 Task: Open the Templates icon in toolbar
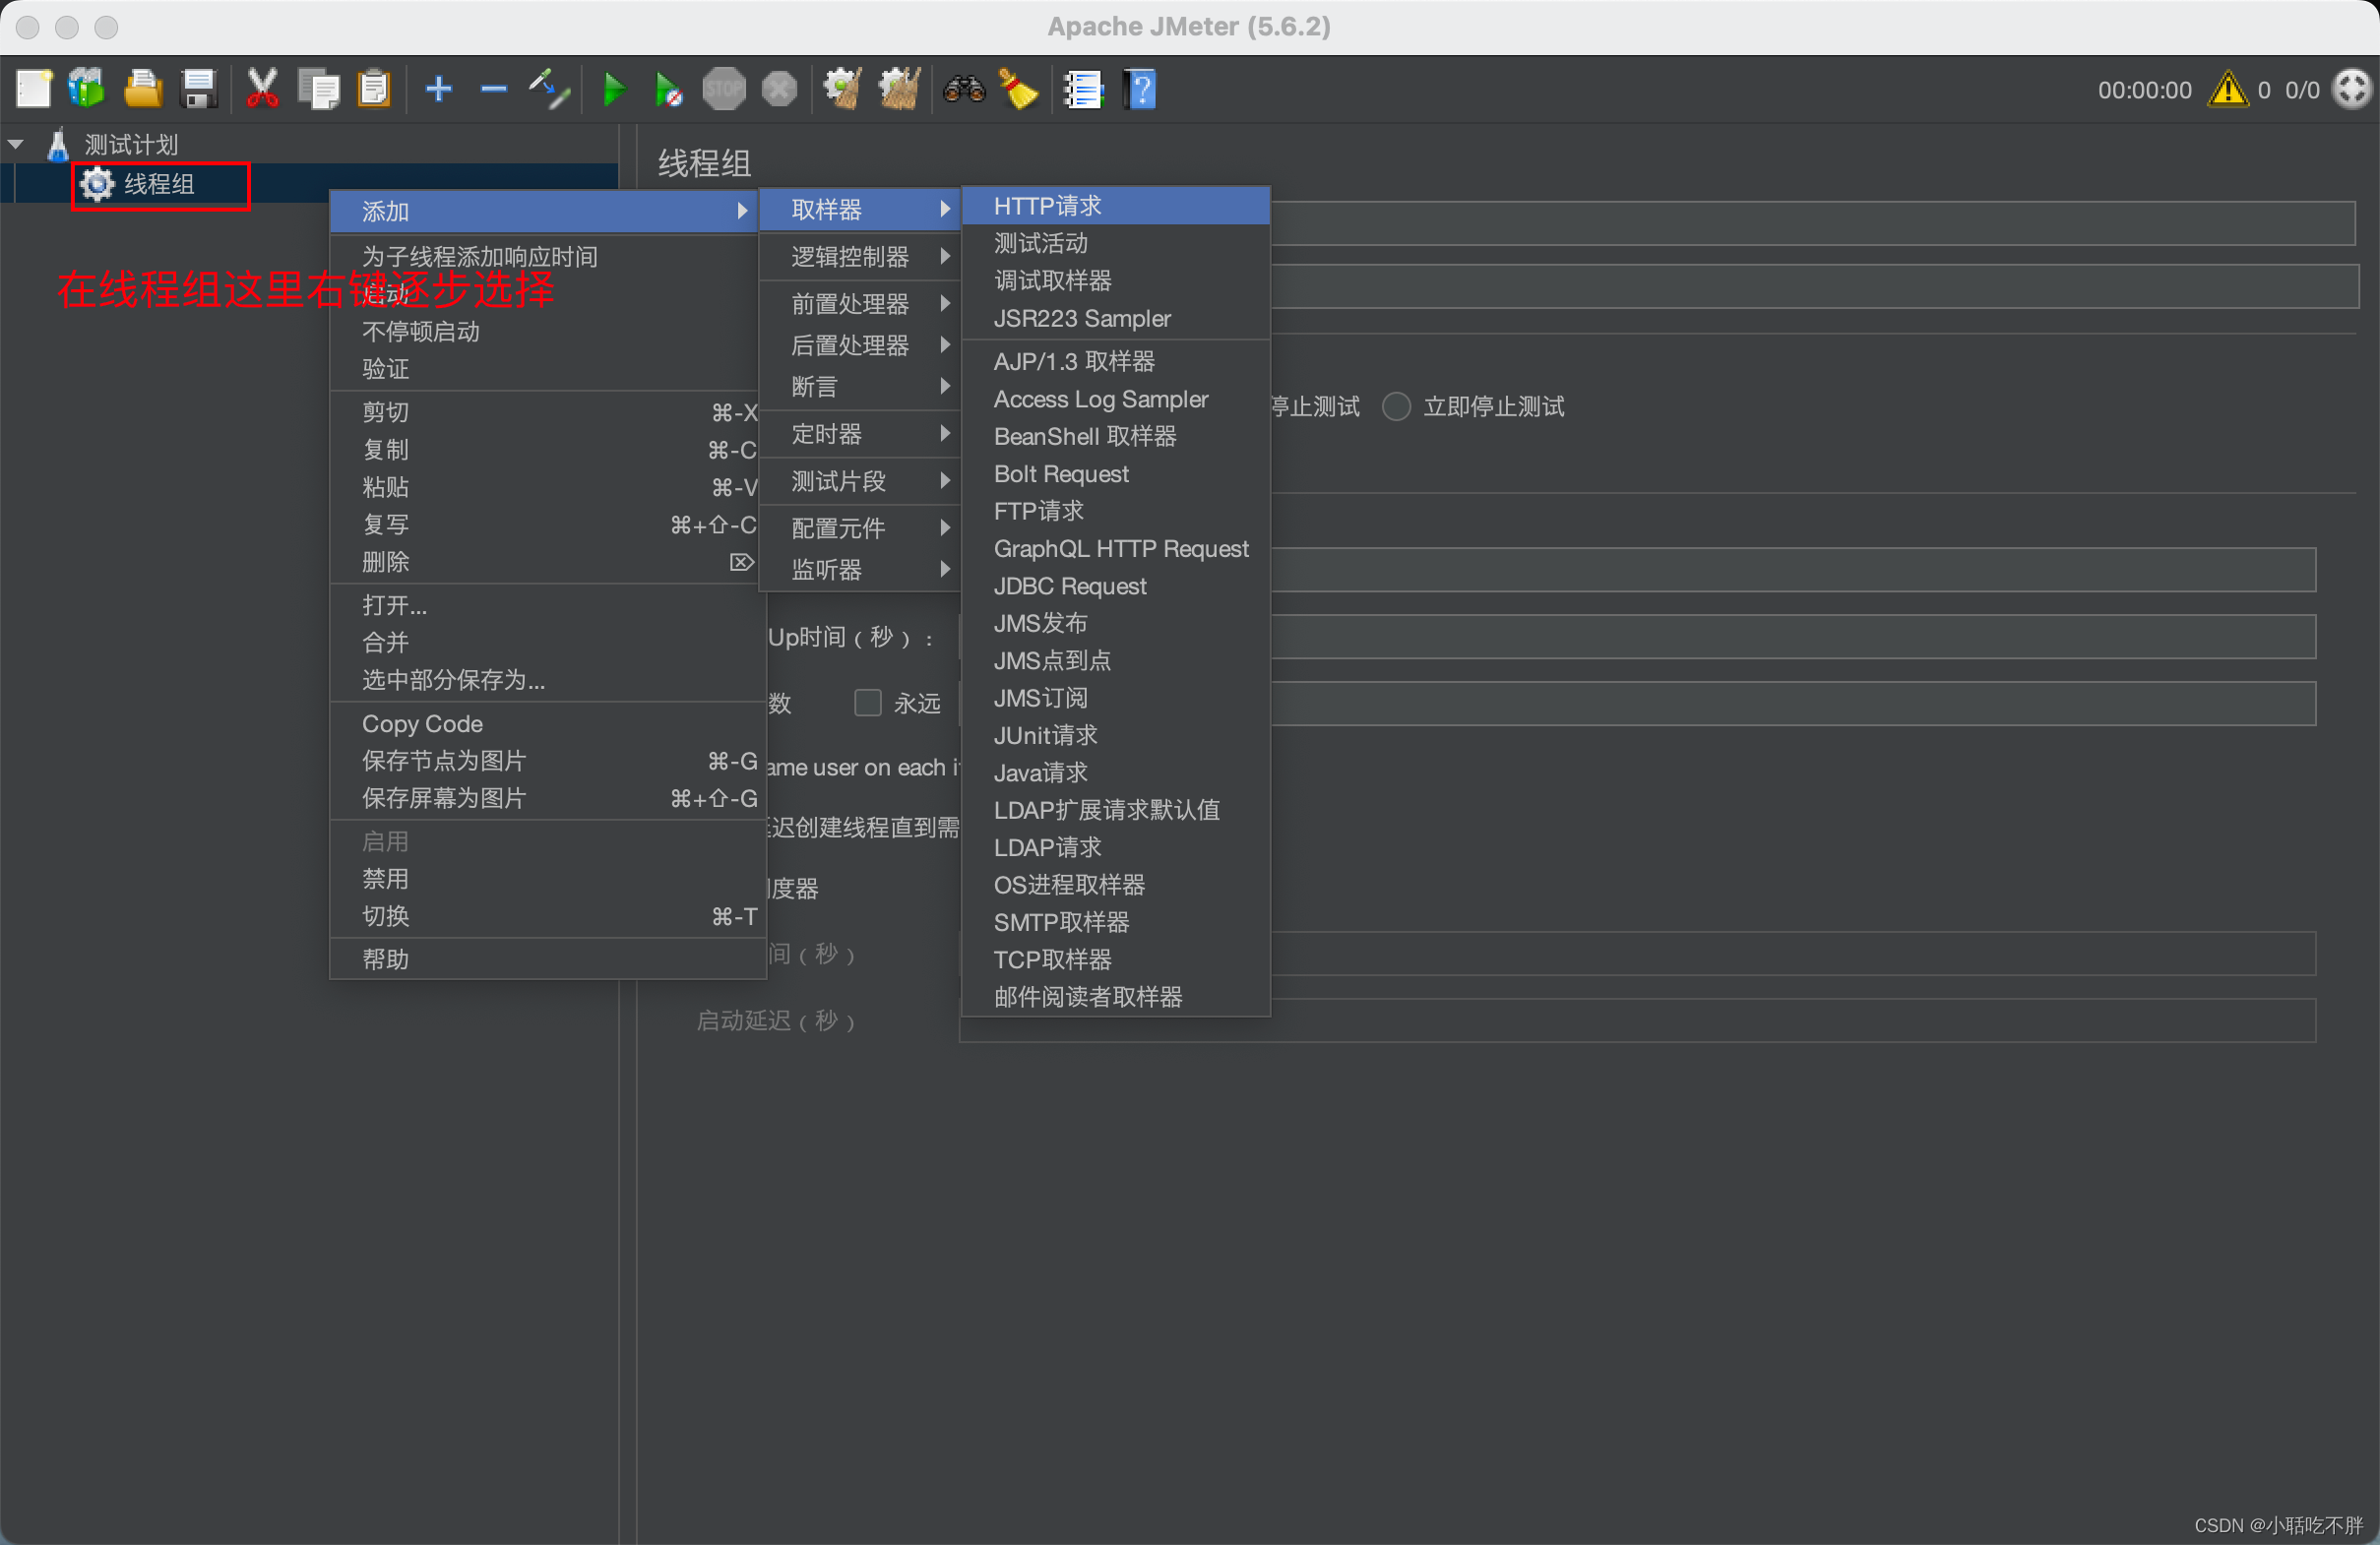point(87,89)
